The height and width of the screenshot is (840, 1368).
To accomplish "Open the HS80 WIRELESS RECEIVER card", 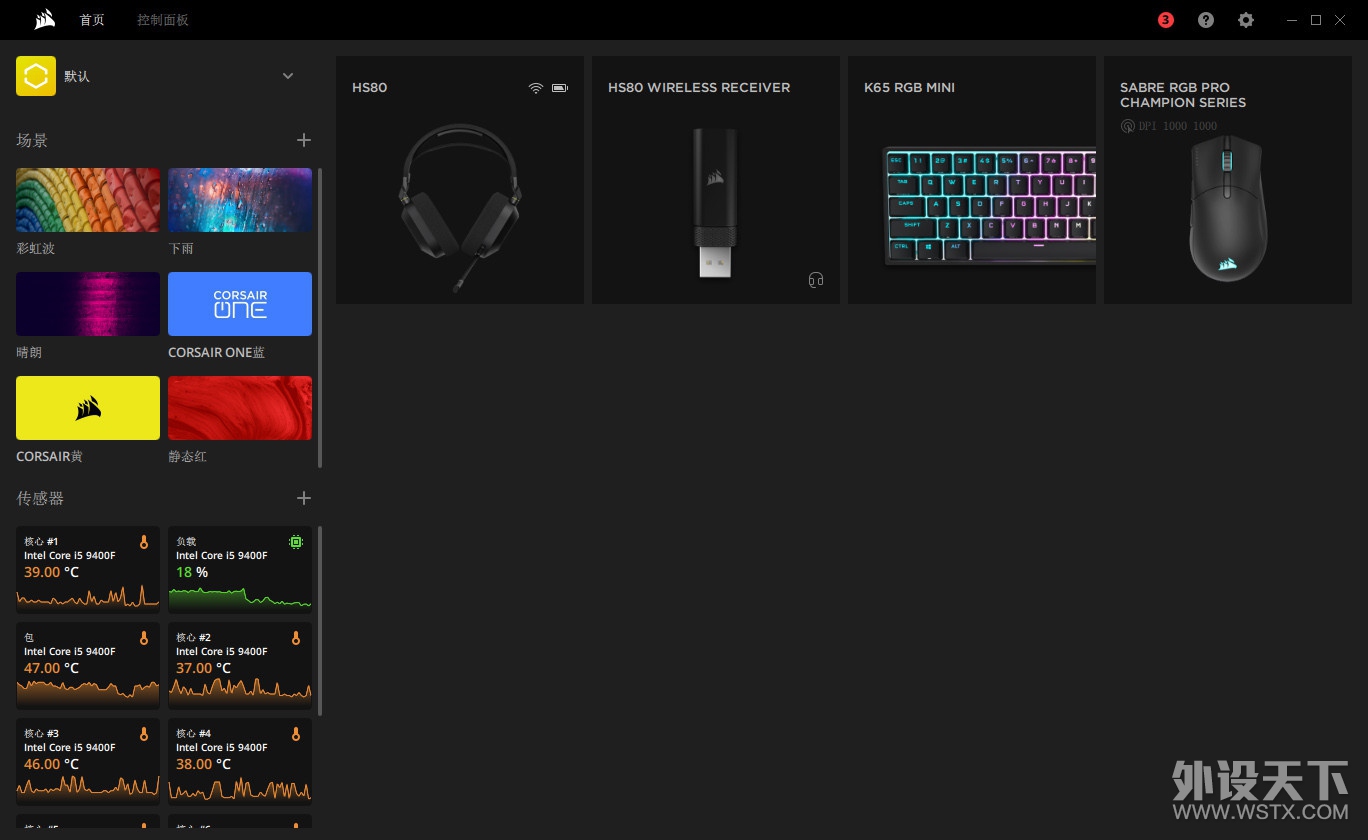I will point(716,180).
